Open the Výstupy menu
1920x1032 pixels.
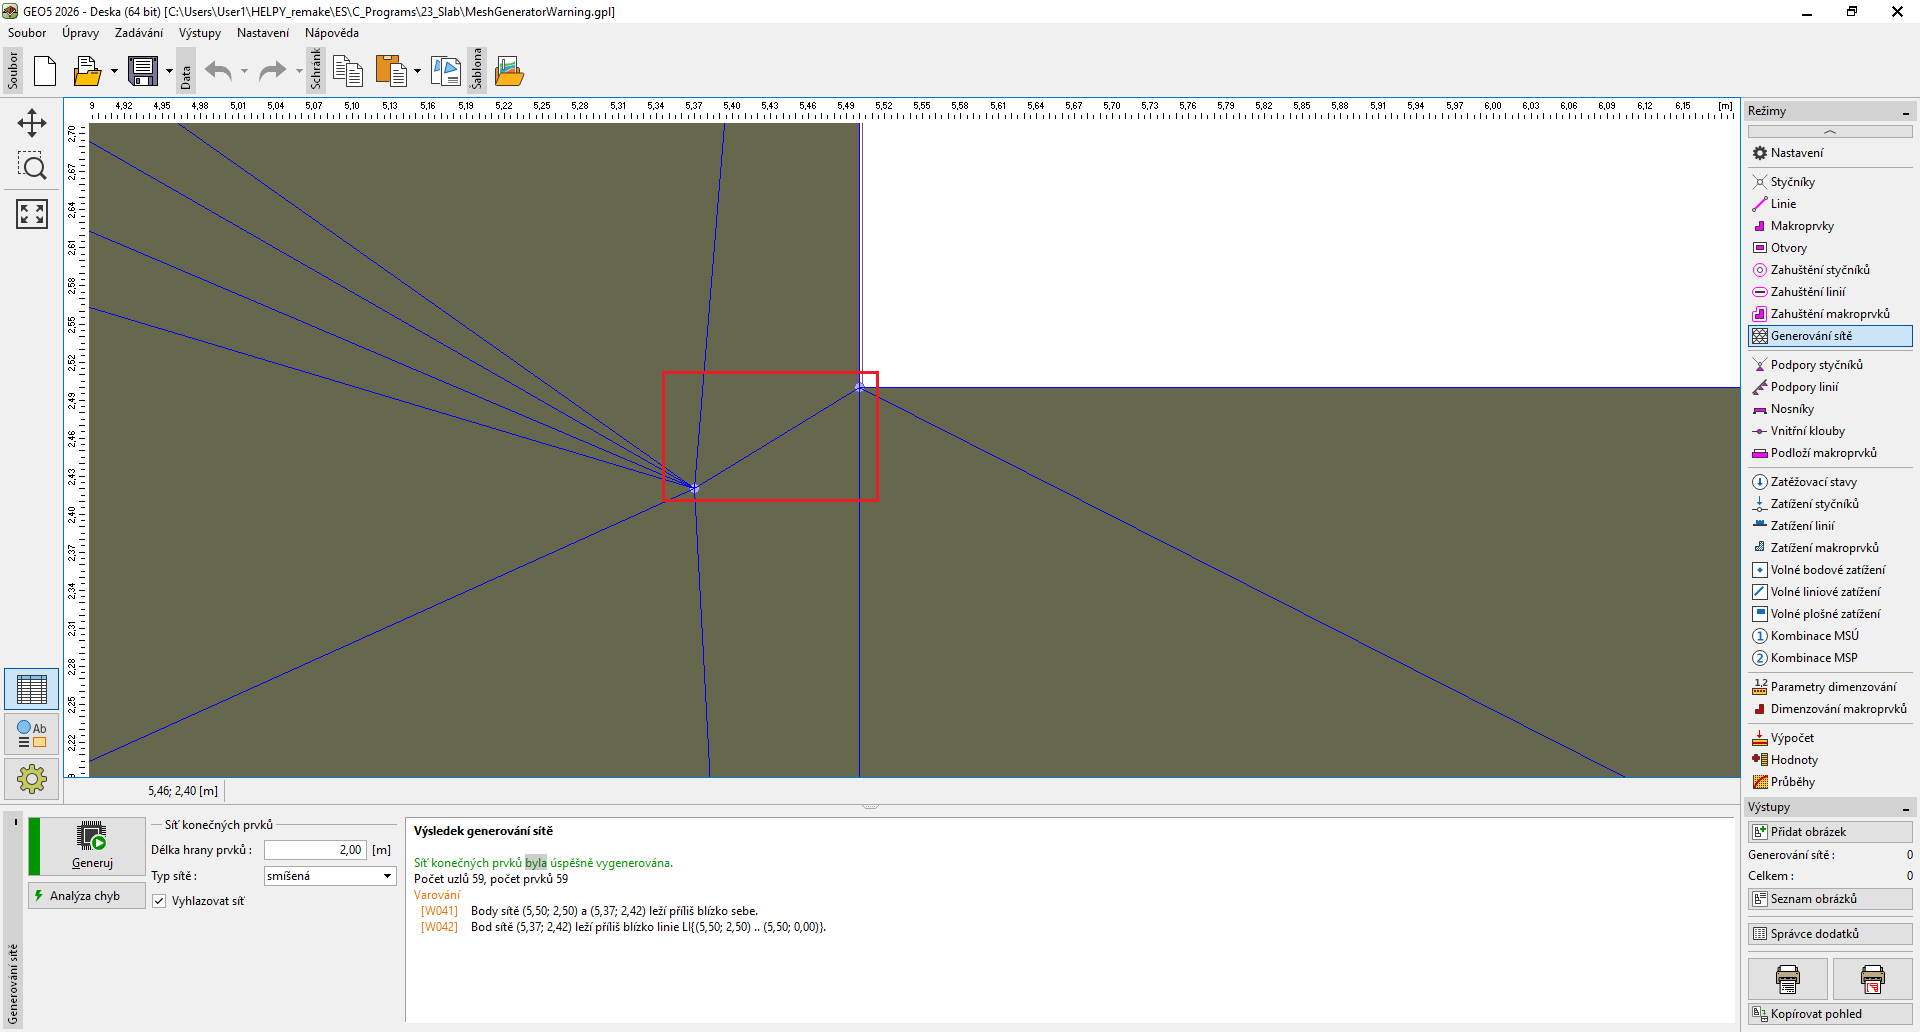pos(200,33)
